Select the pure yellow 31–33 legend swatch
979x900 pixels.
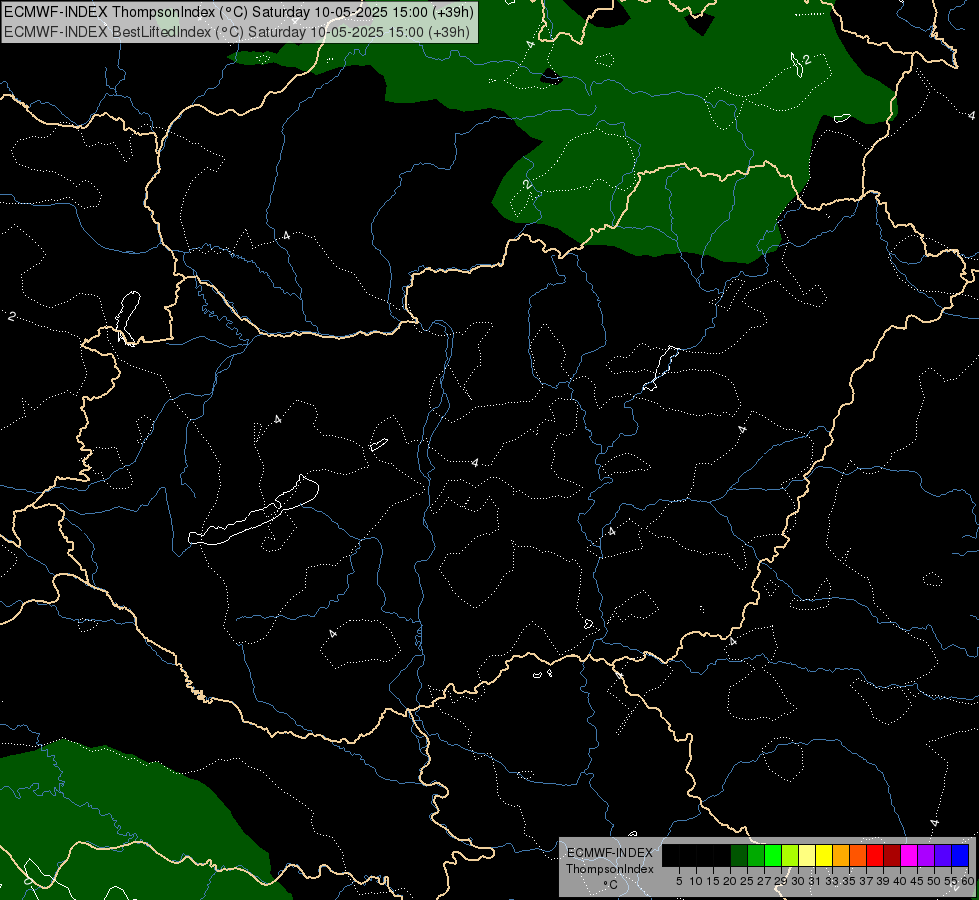click(824, 855)
